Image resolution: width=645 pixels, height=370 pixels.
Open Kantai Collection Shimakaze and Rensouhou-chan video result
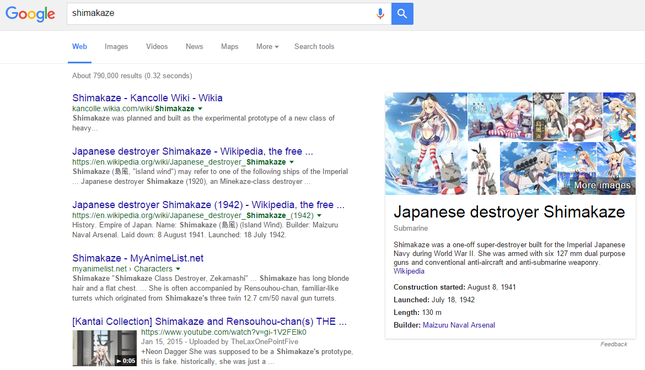[x=209, y=321]
